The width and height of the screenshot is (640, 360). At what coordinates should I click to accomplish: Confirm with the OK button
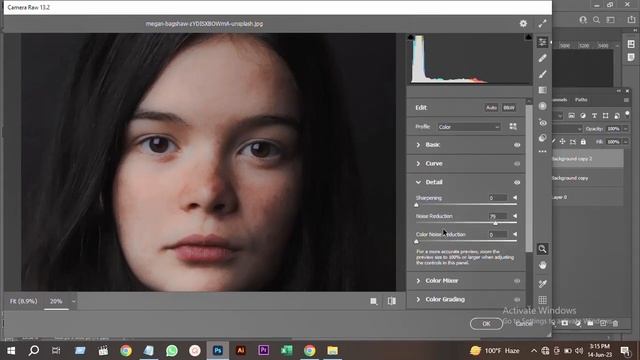click(486, 324)
